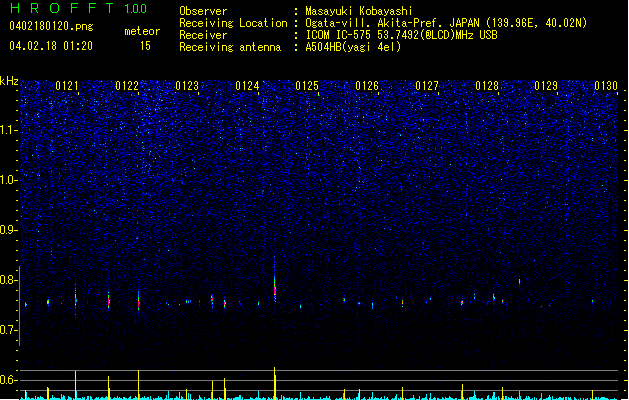
Task: Click the Receiver label
Action: pos(203,35)
